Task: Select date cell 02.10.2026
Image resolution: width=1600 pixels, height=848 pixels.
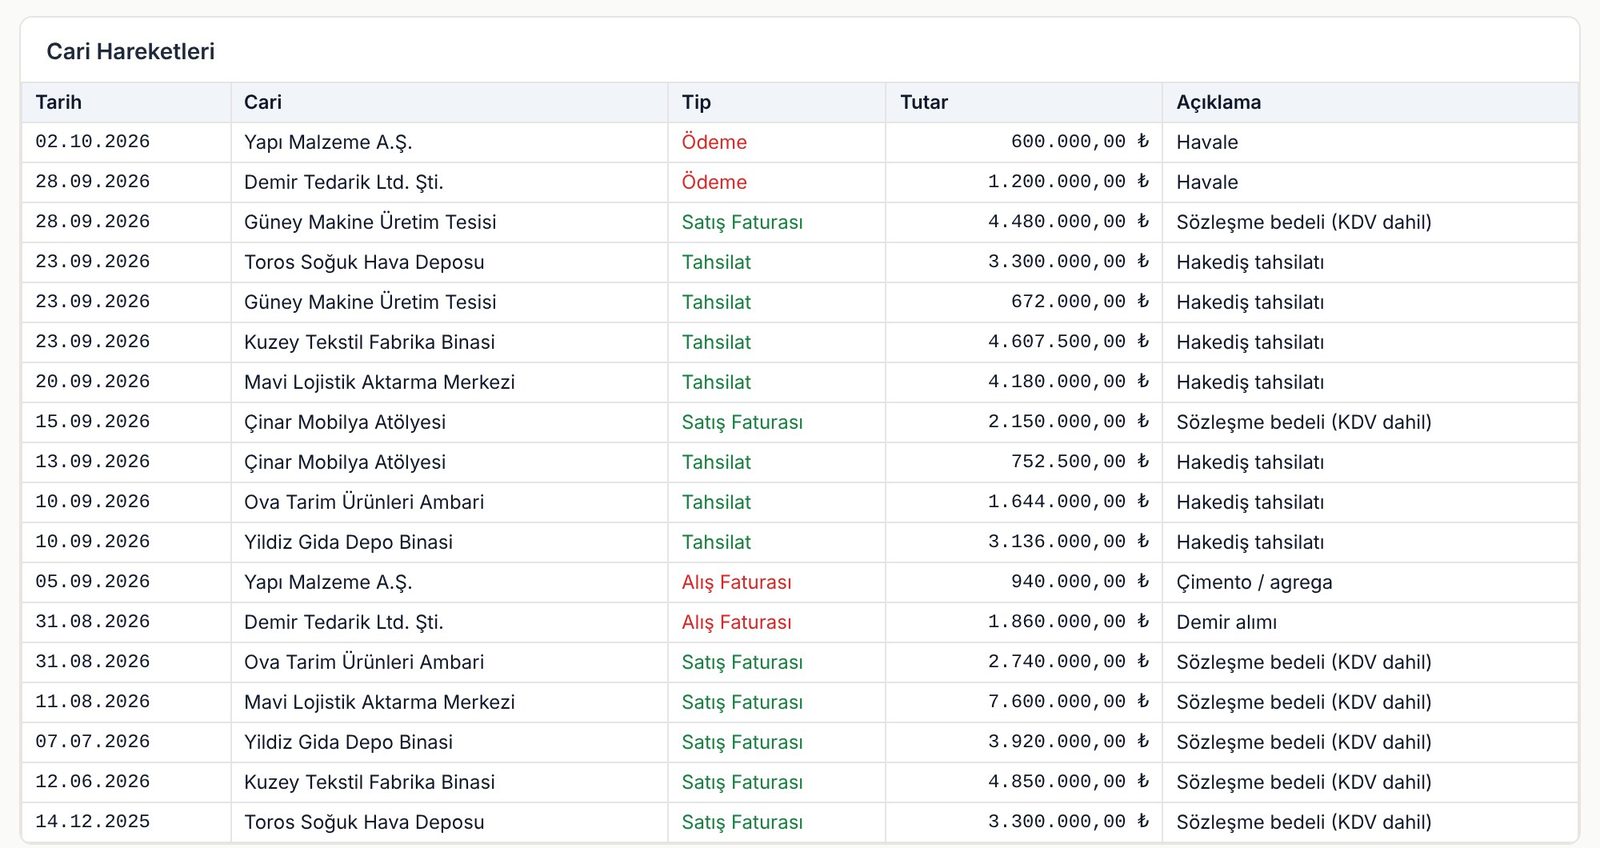Action: pyautogui.click(x=93, y=142)
